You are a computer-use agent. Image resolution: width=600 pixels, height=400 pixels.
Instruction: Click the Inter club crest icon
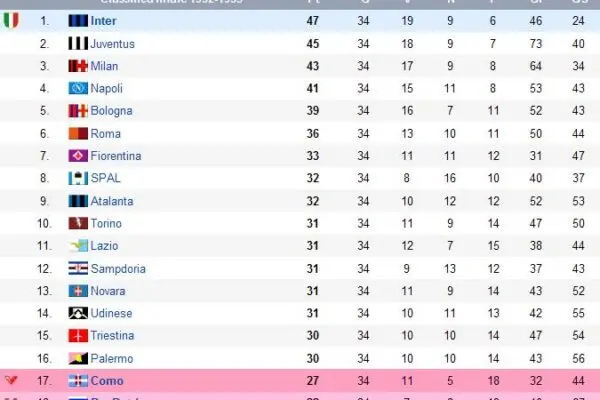(78, 20)
